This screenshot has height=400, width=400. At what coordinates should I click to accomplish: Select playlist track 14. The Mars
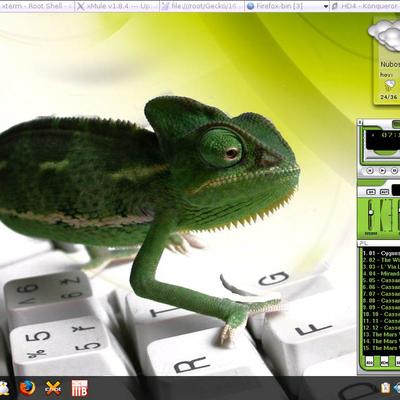click(x=381, y=341)
